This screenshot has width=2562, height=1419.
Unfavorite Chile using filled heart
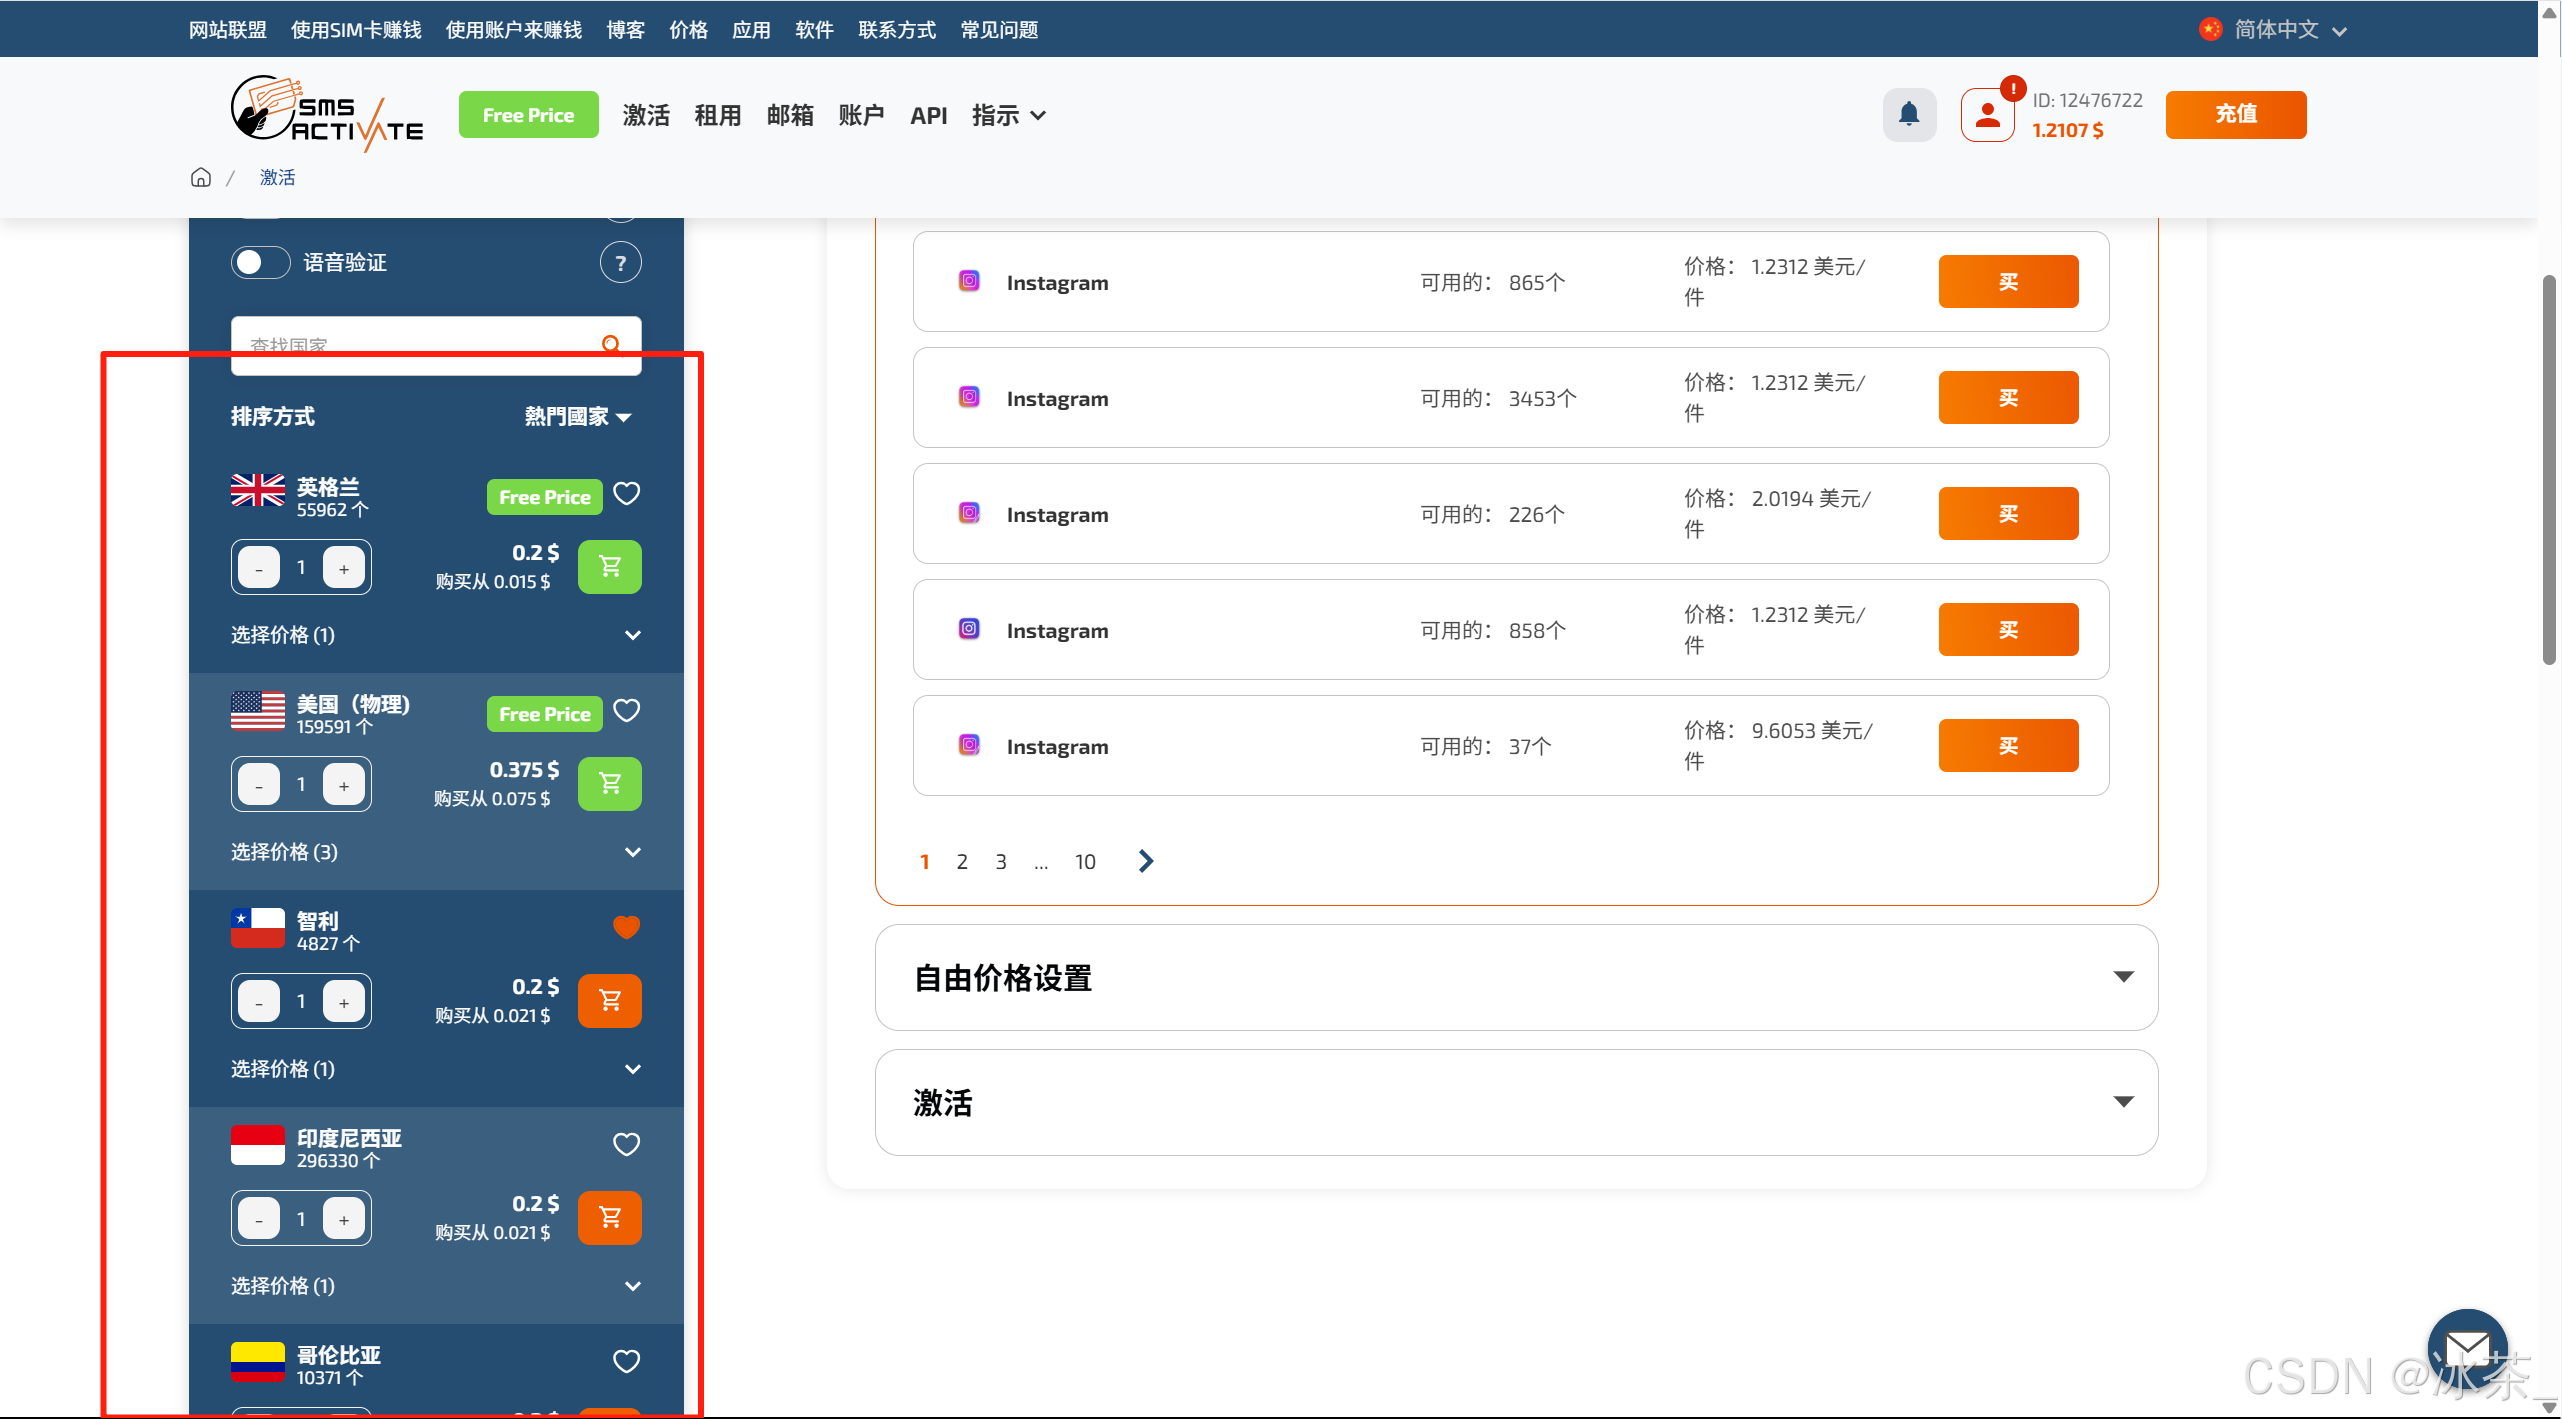(626, 927)
